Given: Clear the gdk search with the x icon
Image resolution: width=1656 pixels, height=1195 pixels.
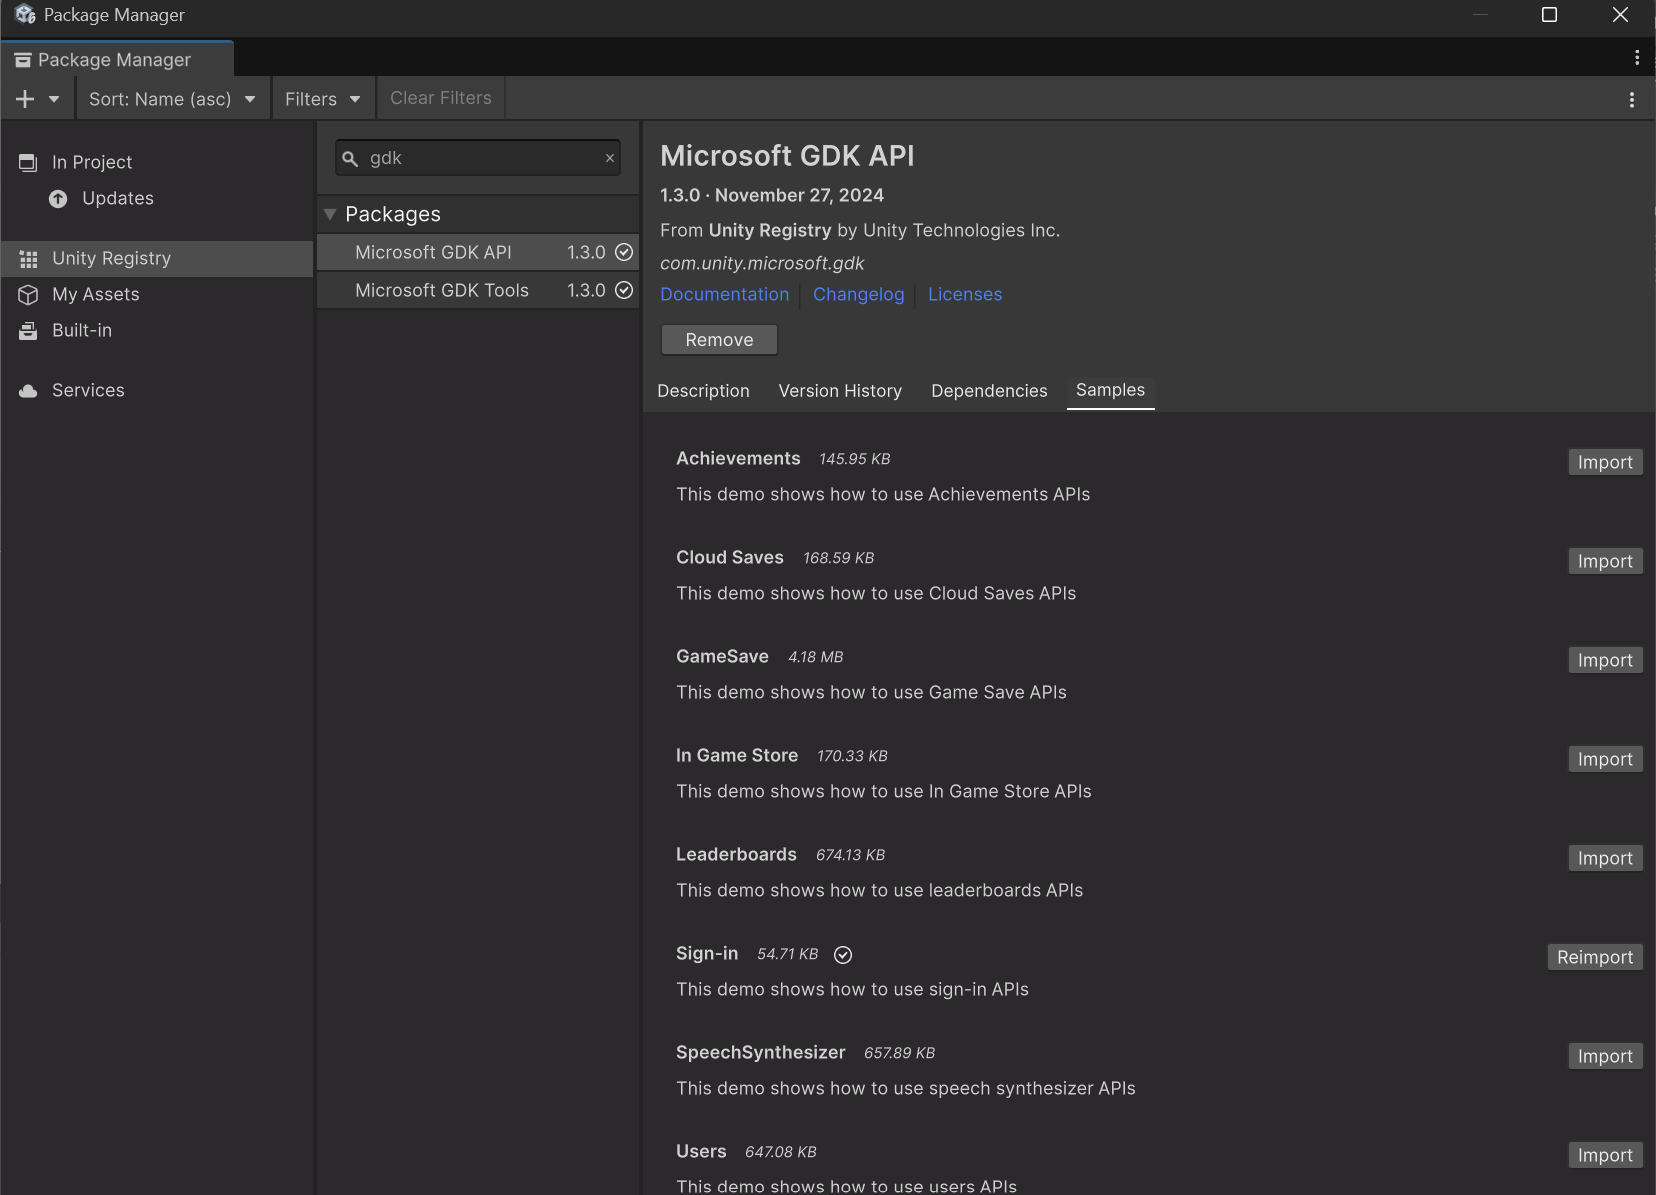Looking at the screenshot, I should [x=610, y=157].
